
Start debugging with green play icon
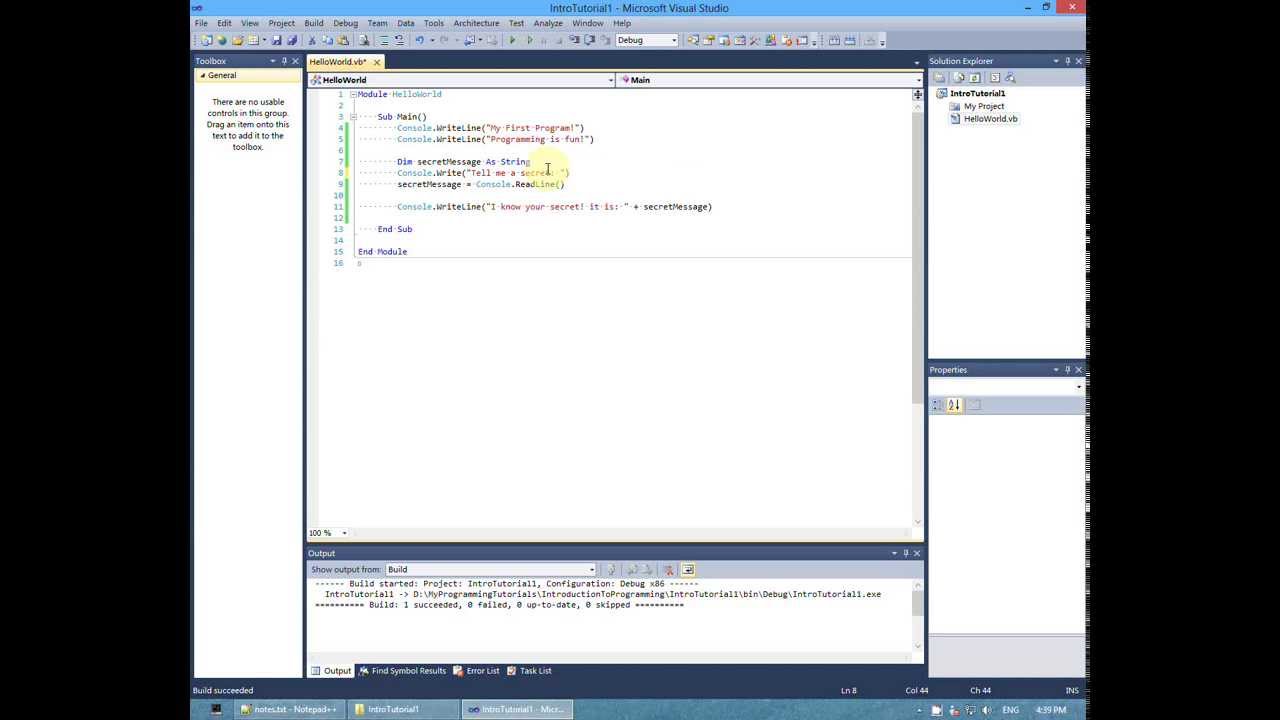pyautogui.click(x=512, y=40)
